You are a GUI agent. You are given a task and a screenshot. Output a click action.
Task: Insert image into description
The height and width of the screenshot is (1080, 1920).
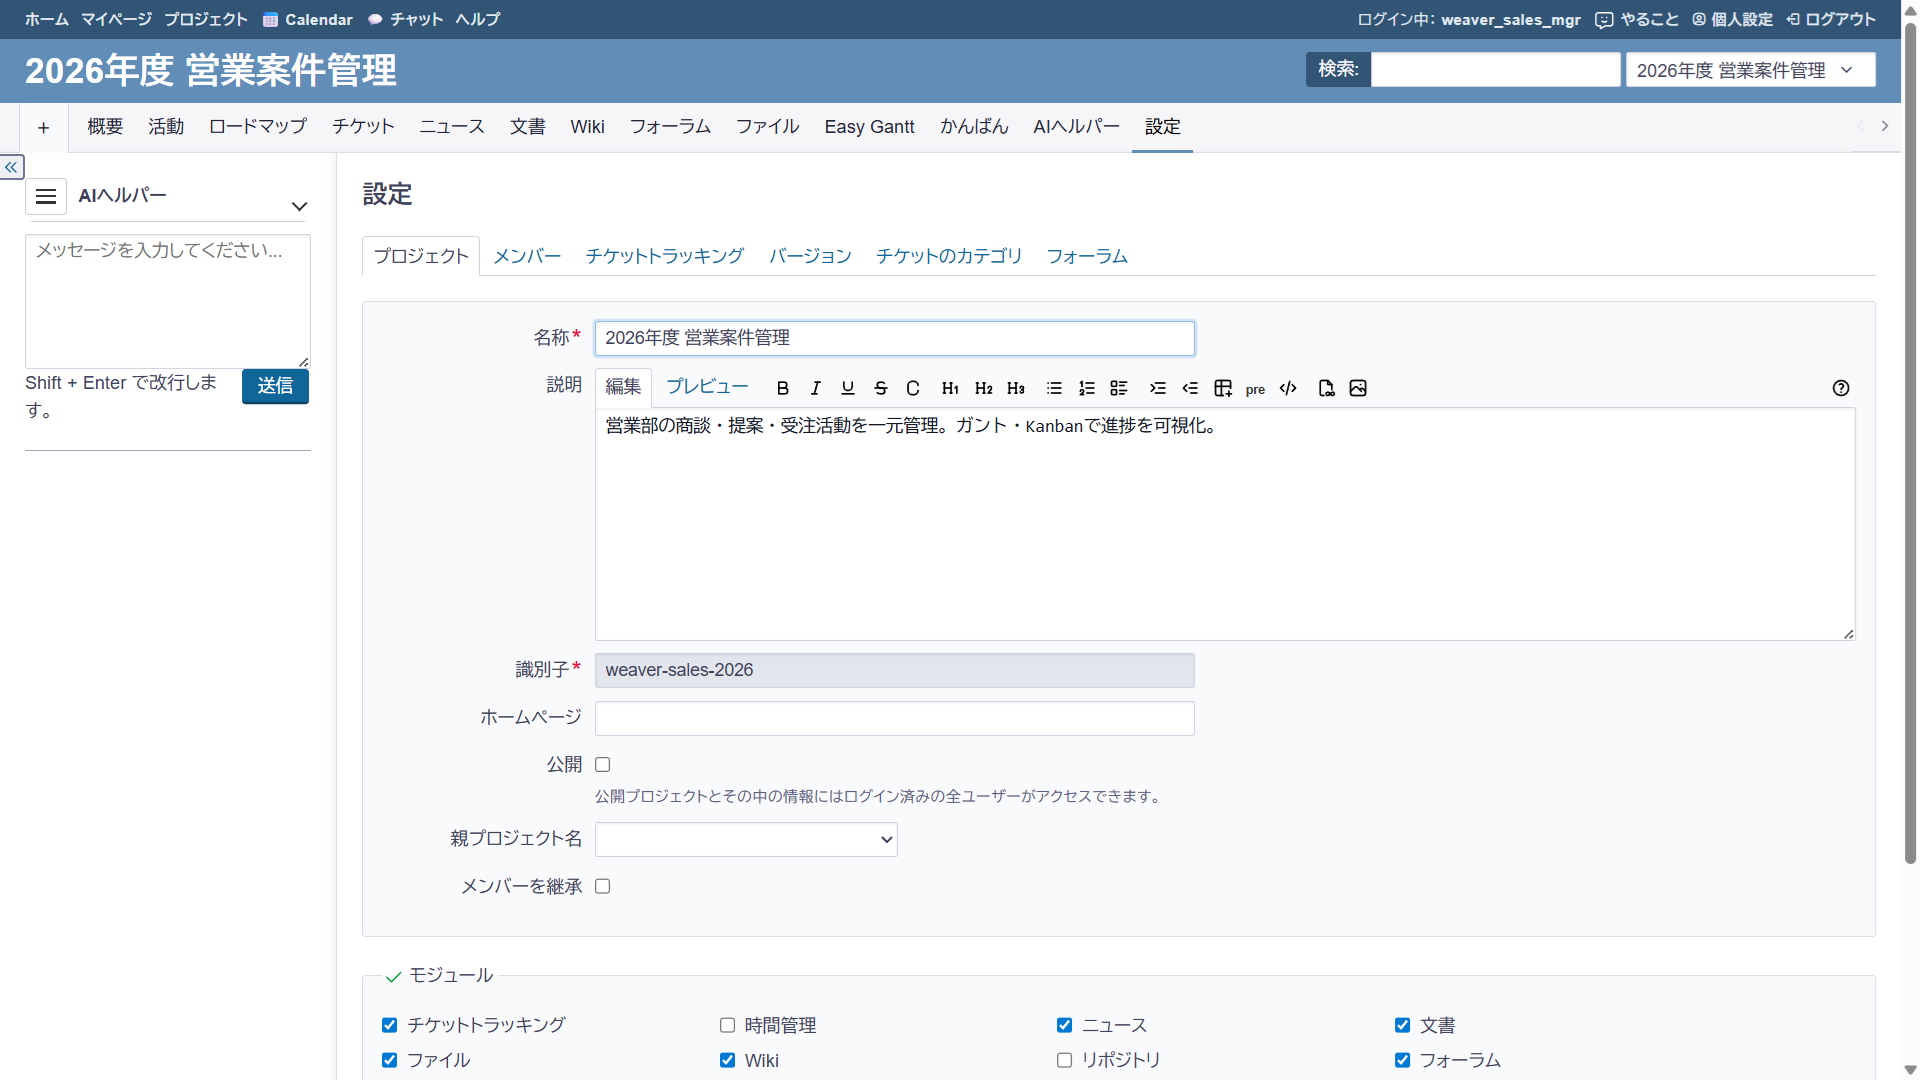(1358, 388)
